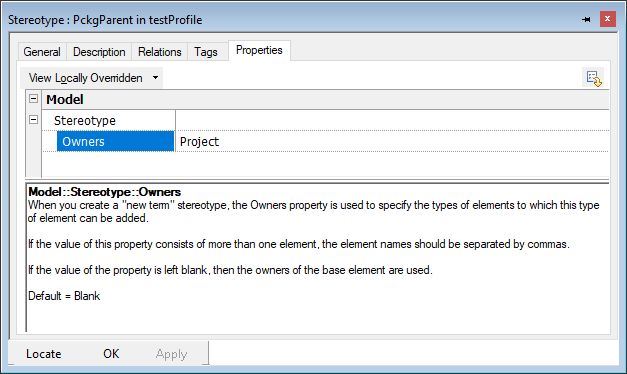Edit the Owners value field showing Project
Viewport: 627px width, 374px height.
pos(392,141)
